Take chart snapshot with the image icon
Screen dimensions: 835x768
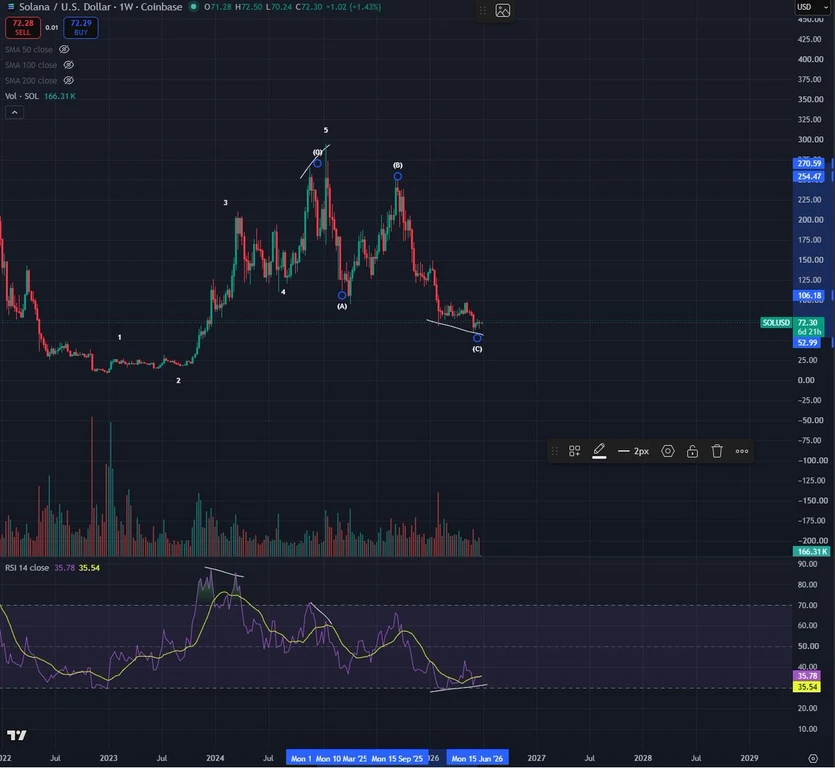coord(503,10)
